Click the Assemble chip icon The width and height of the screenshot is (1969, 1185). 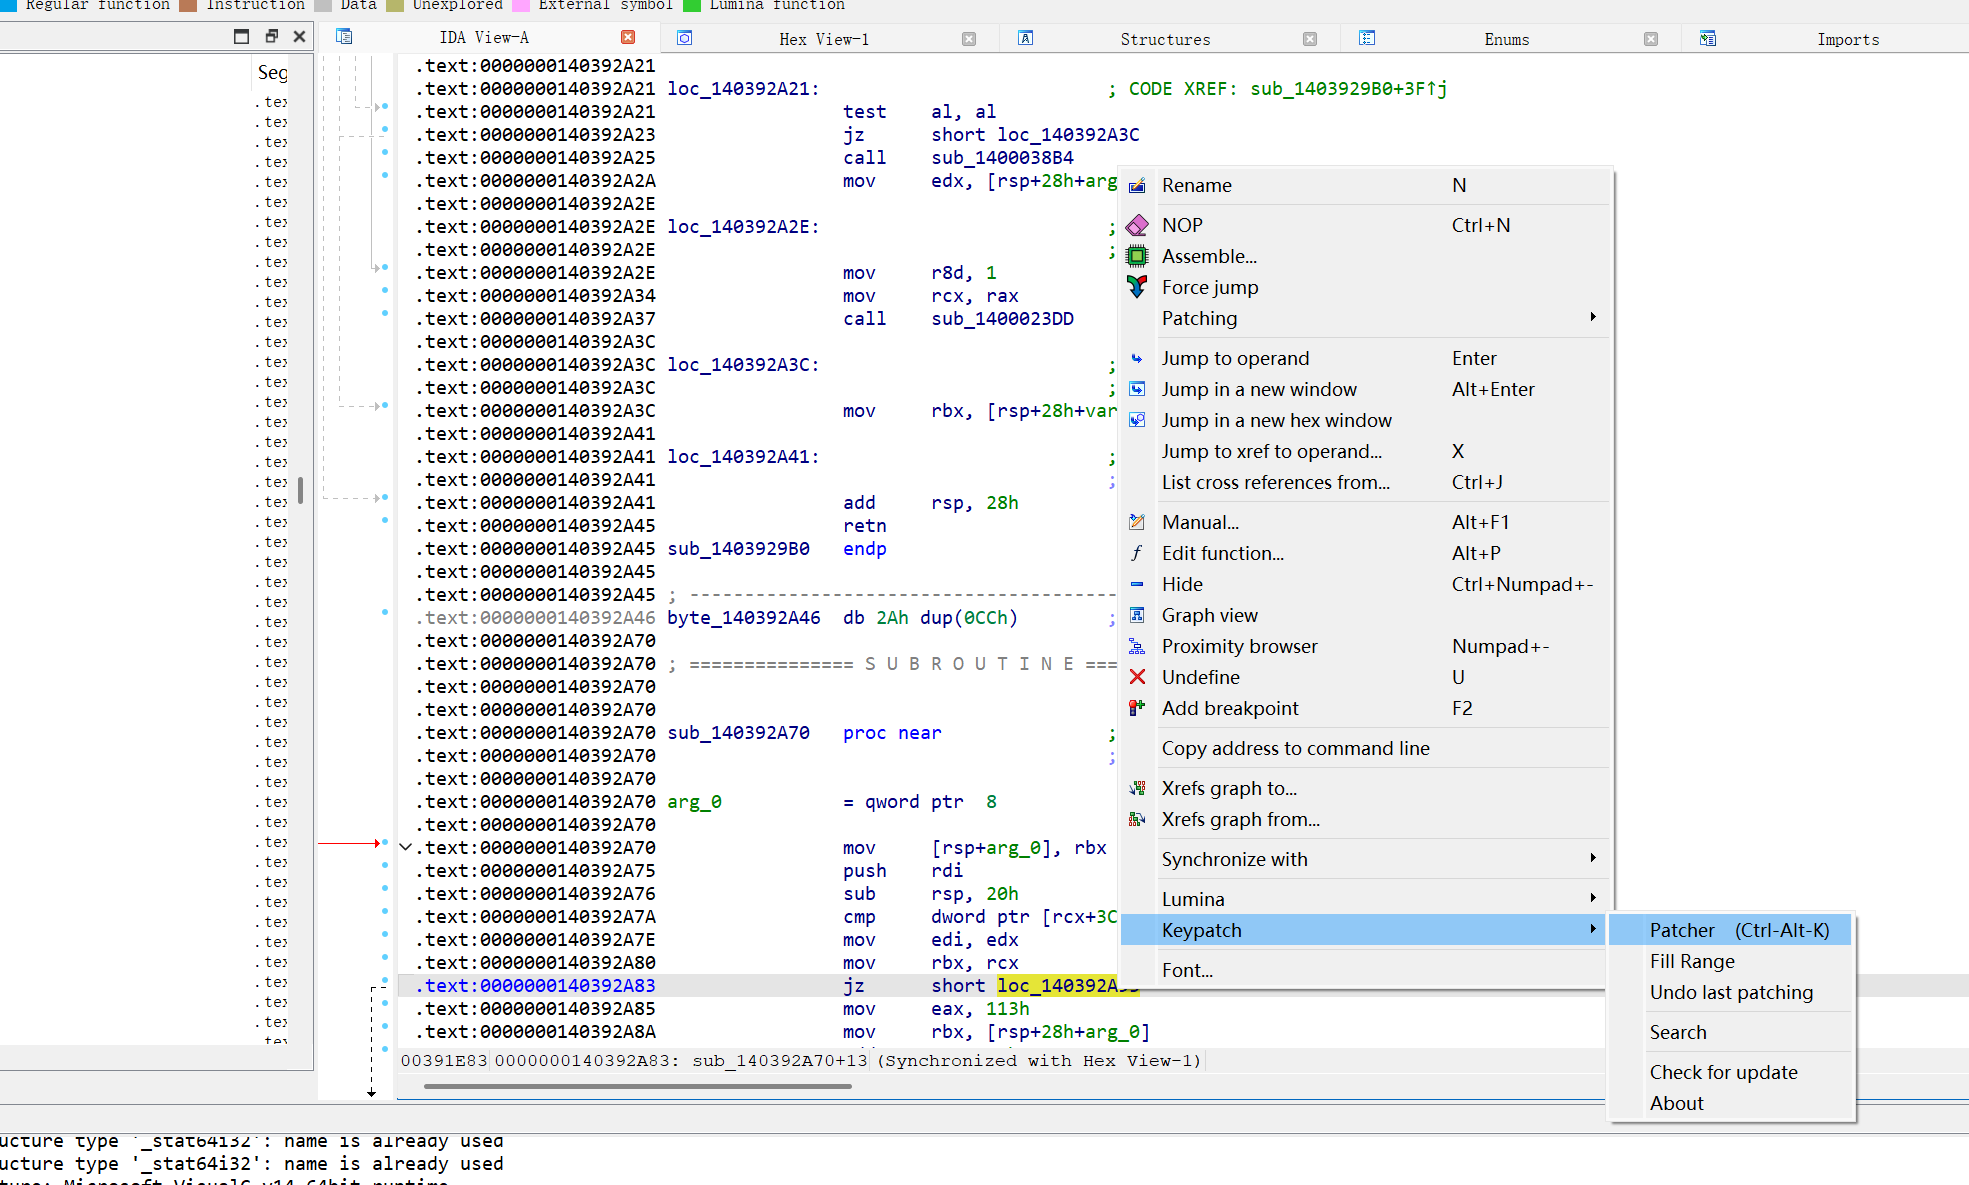[1137, 257]
